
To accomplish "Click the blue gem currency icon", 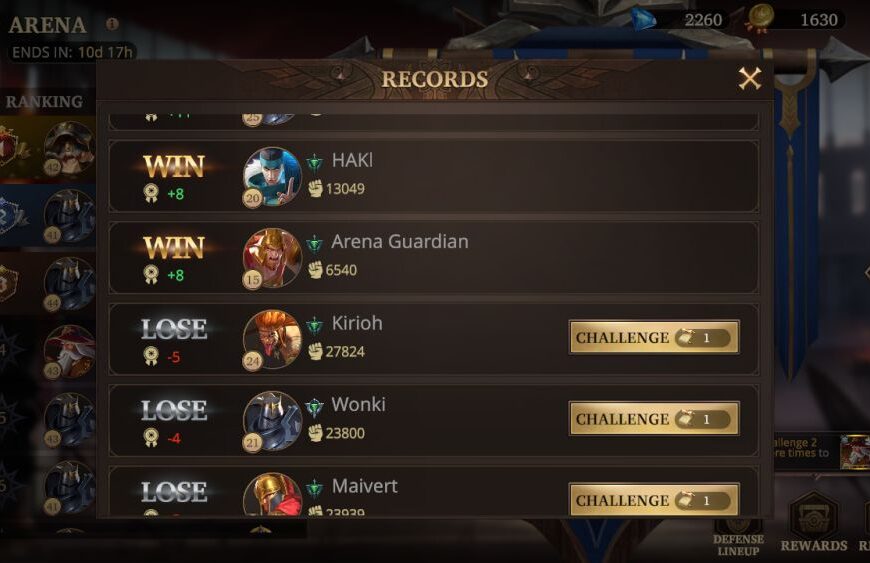I will pyautogui.click(x=644, y=20).
